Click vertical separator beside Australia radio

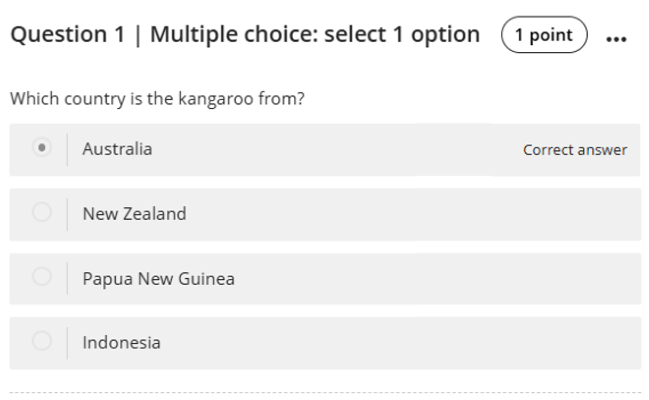tap(67, 149)
